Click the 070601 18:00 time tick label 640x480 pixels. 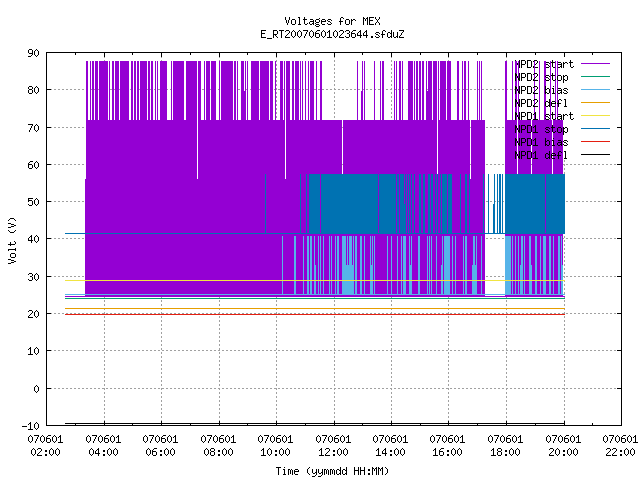coord(505,446)
